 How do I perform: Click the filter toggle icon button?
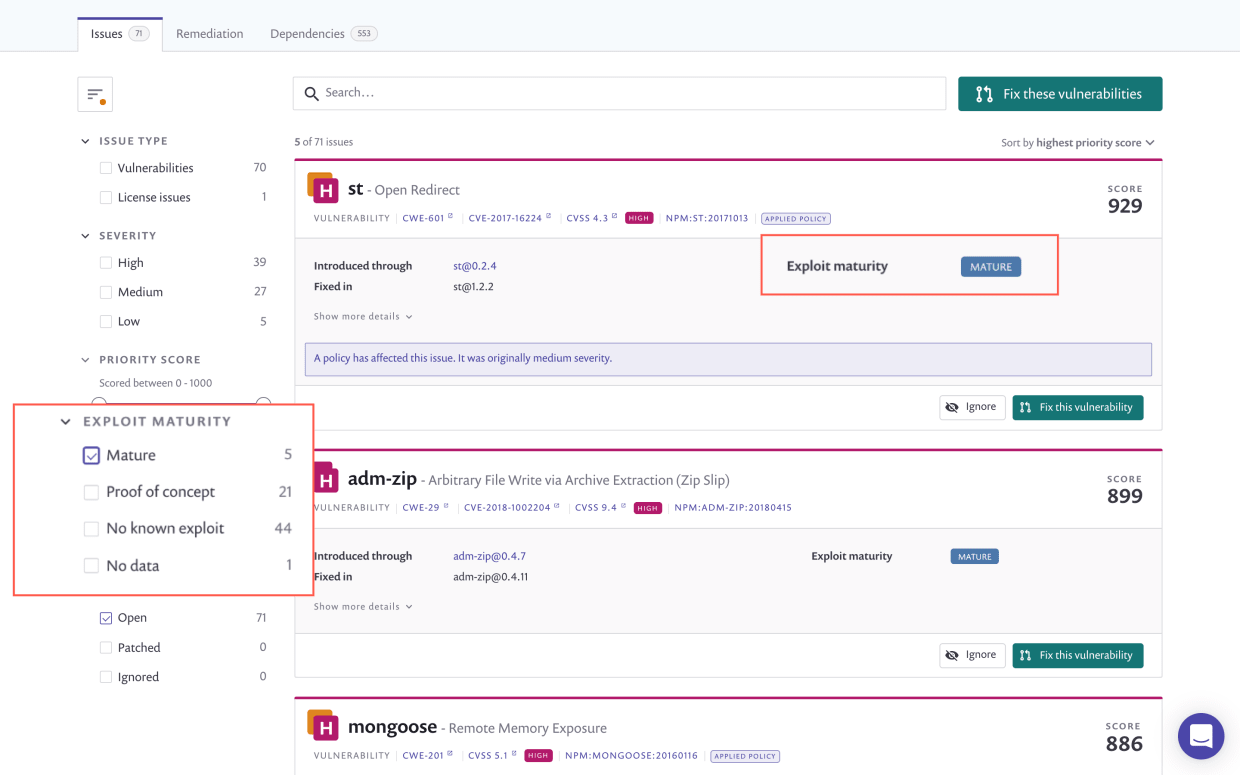pos(95,94)
